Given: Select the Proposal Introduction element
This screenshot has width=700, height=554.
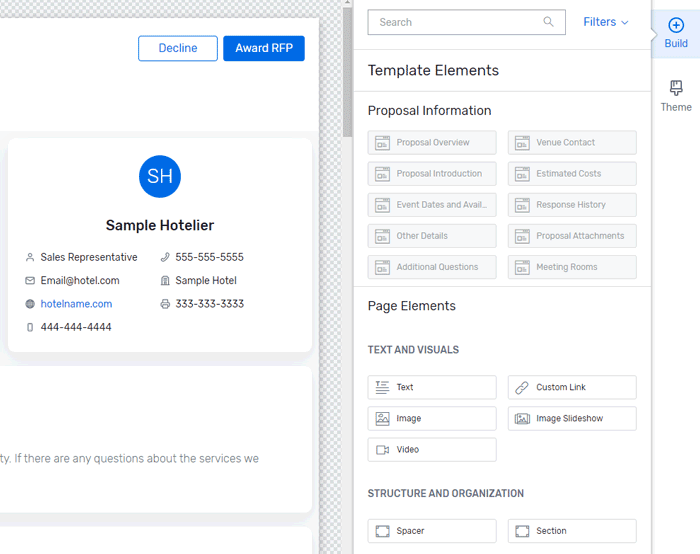Looking at the screenshot, I should [x=432, y=174].
